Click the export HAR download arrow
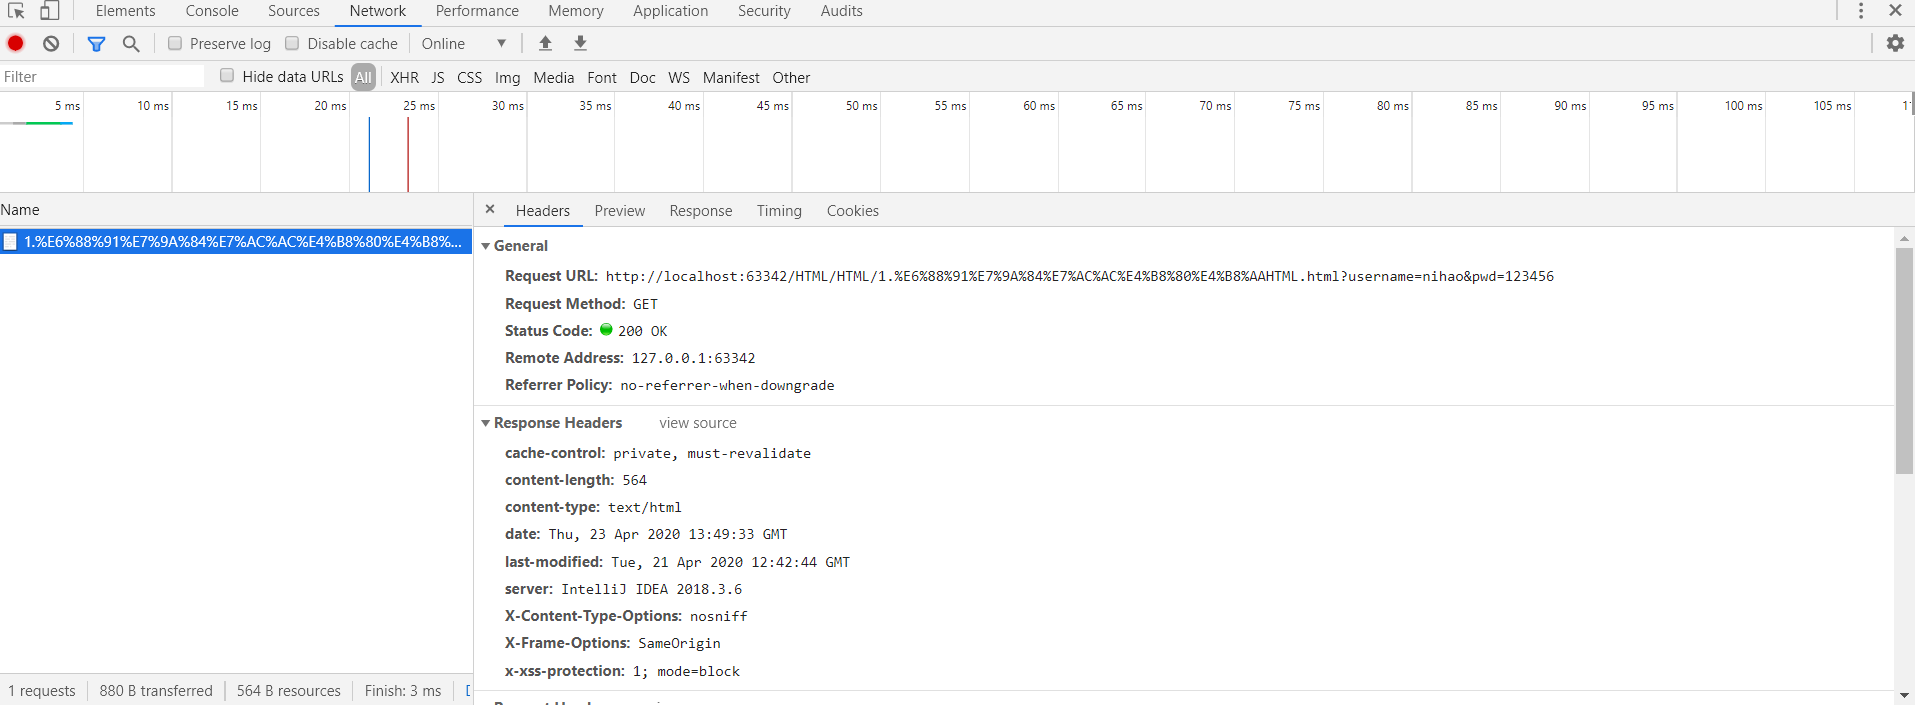This screenshot has height=705, width=1915. (580, 43)
